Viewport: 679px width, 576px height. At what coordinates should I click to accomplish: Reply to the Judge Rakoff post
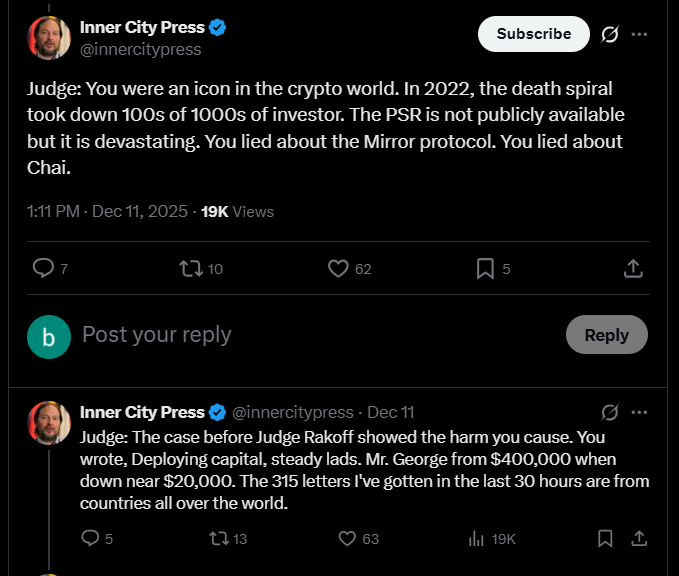tap(90, 538)
